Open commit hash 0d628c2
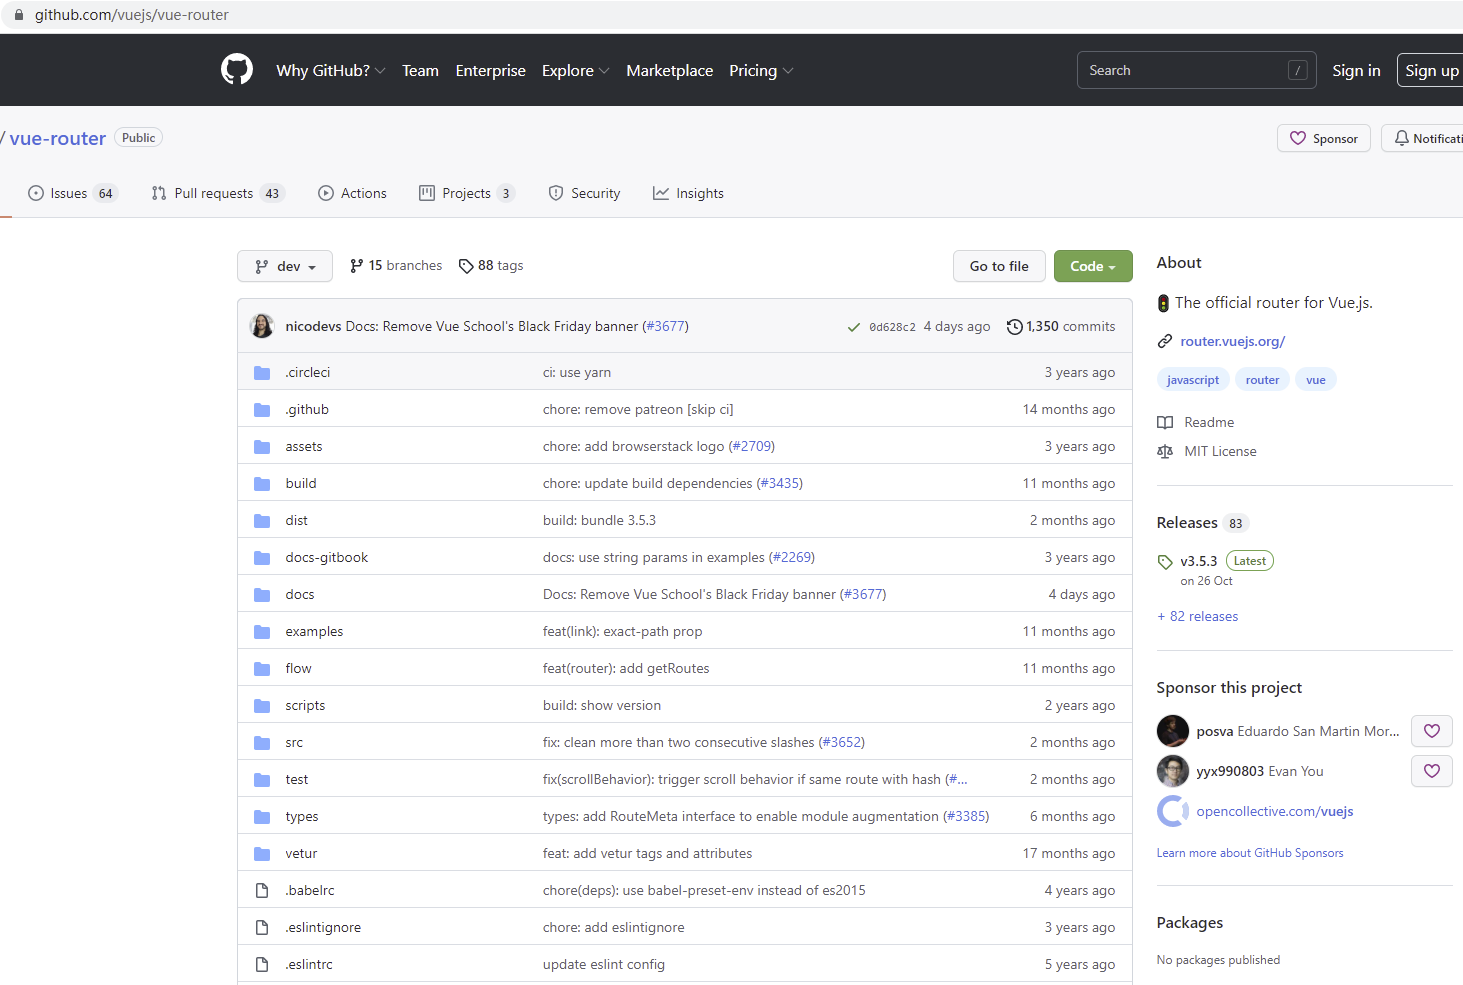Image resolution: width=1463 pixels, height=985 pixels. coord(892,327)
